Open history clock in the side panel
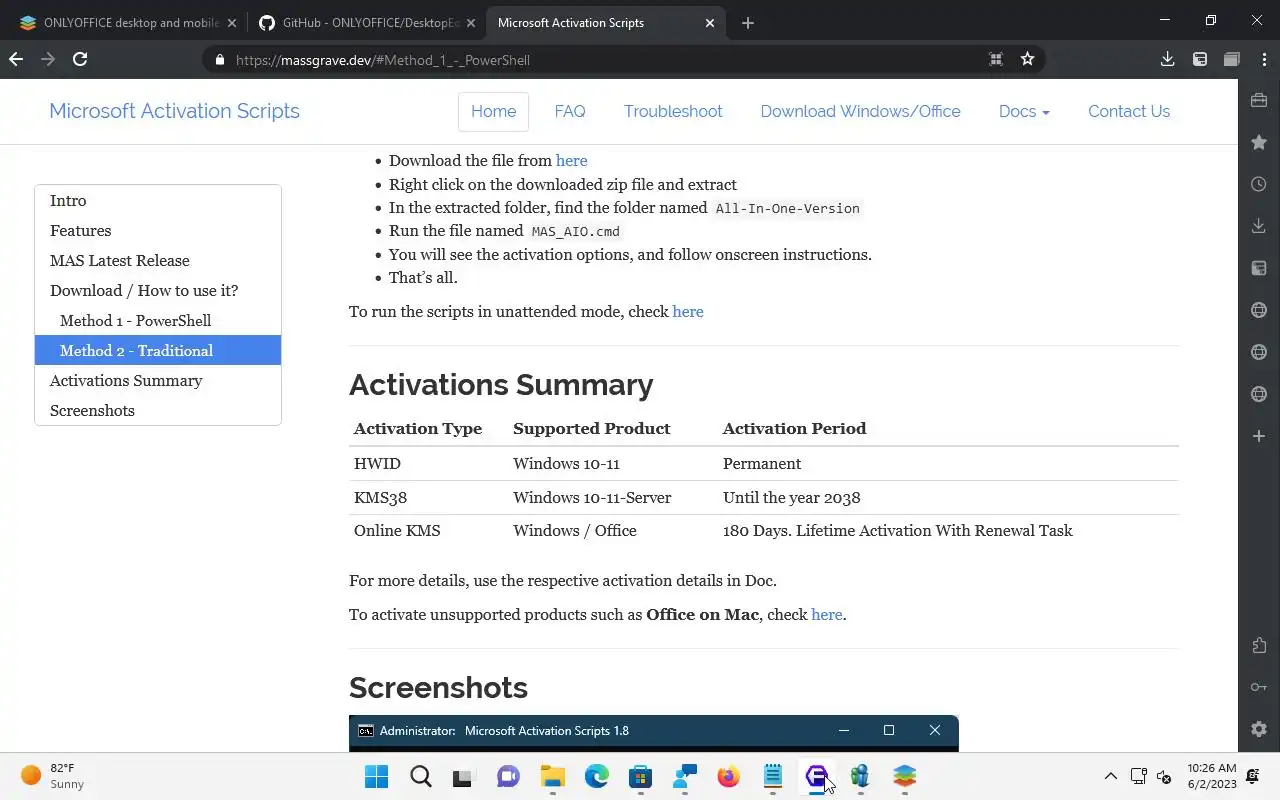This screenshot has width=1280, height=800. (1259, 184)
